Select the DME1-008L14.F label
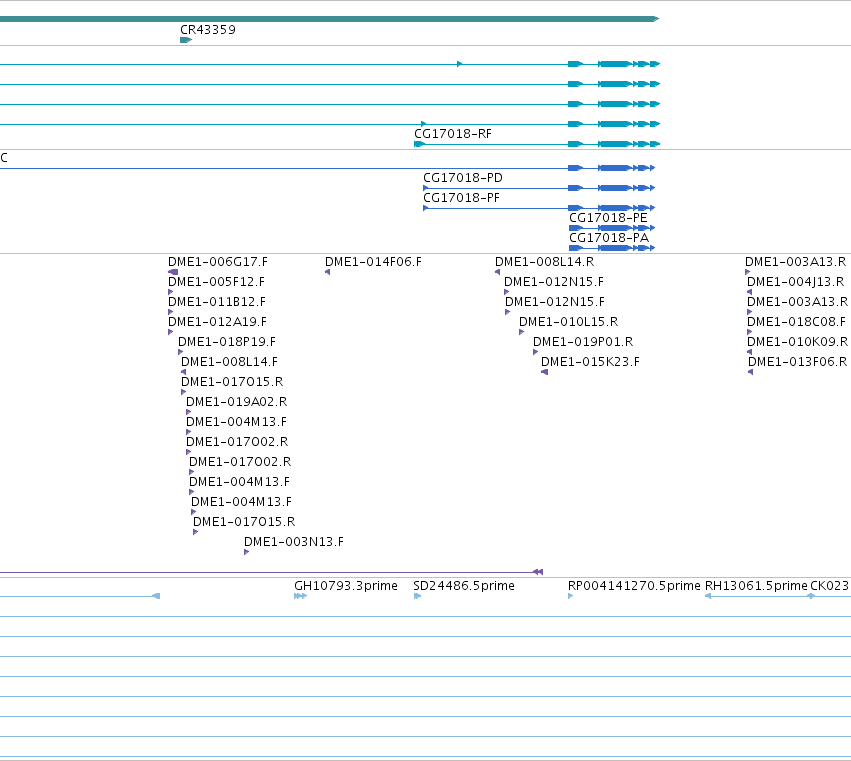This screenshot has height=761, width=851. point(230,362)
